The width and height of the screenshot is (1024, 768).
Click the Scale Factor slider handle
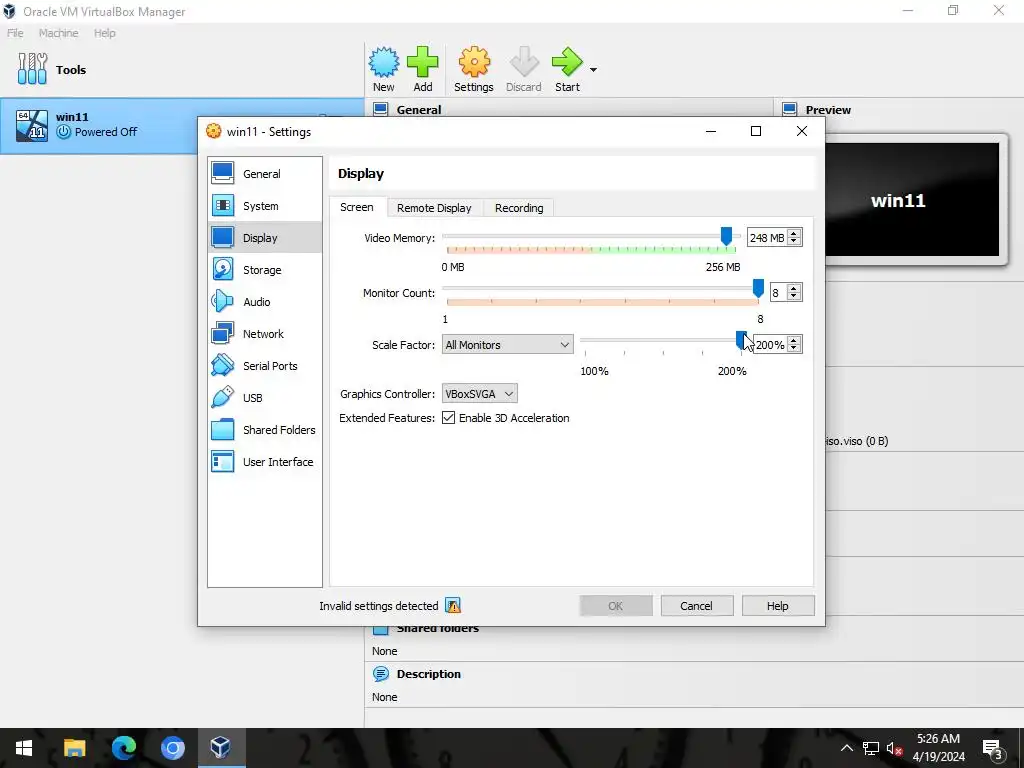coord(741,340)
